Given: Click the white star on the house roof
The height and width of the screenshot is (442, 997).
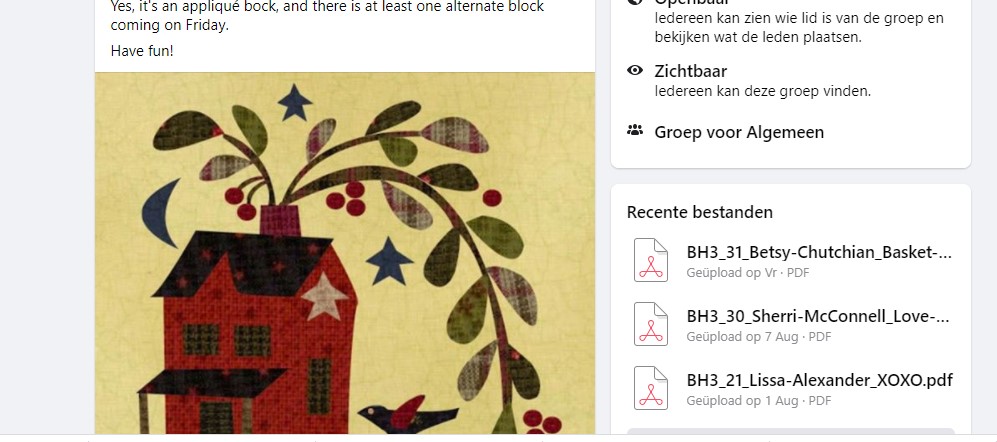Looking at the screenshot, I should click(324, 296).
